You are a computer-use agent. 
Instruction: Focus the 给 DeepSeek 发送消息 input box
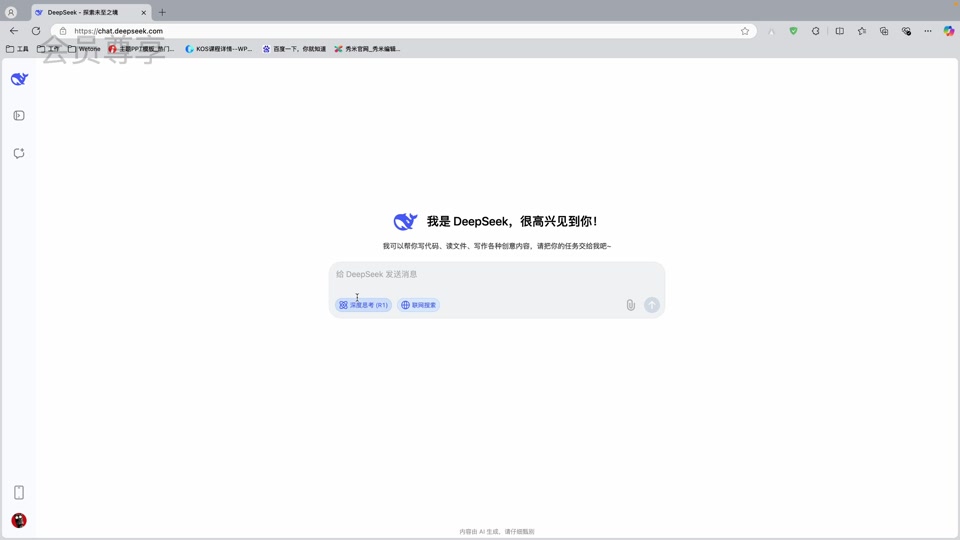tap(497, 274)
